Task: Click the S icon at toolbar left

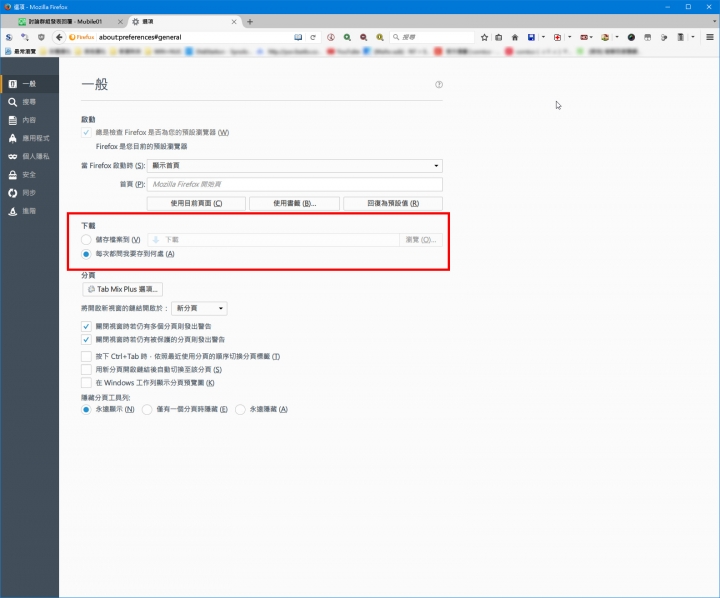Action: (9, 37)
